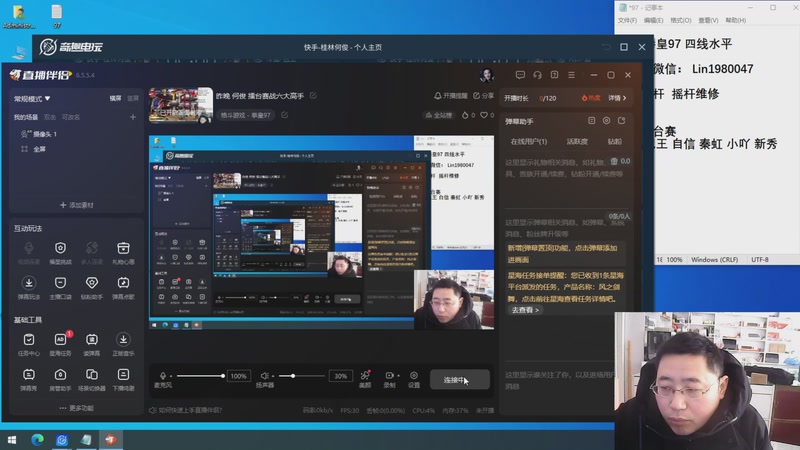Click 添加素材 to add a source

pyautogui.click(x=77, y=205)
